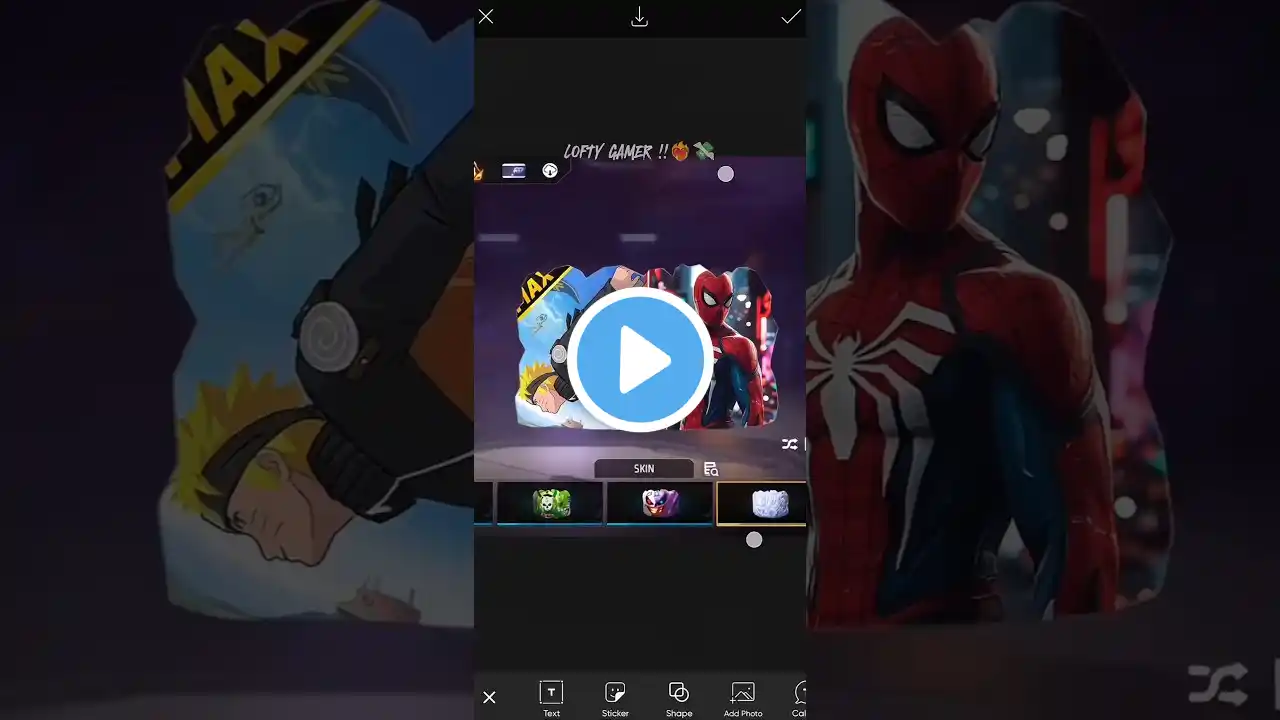
Task: Open the SKIN tab
Action: click(x=644, y=469)
